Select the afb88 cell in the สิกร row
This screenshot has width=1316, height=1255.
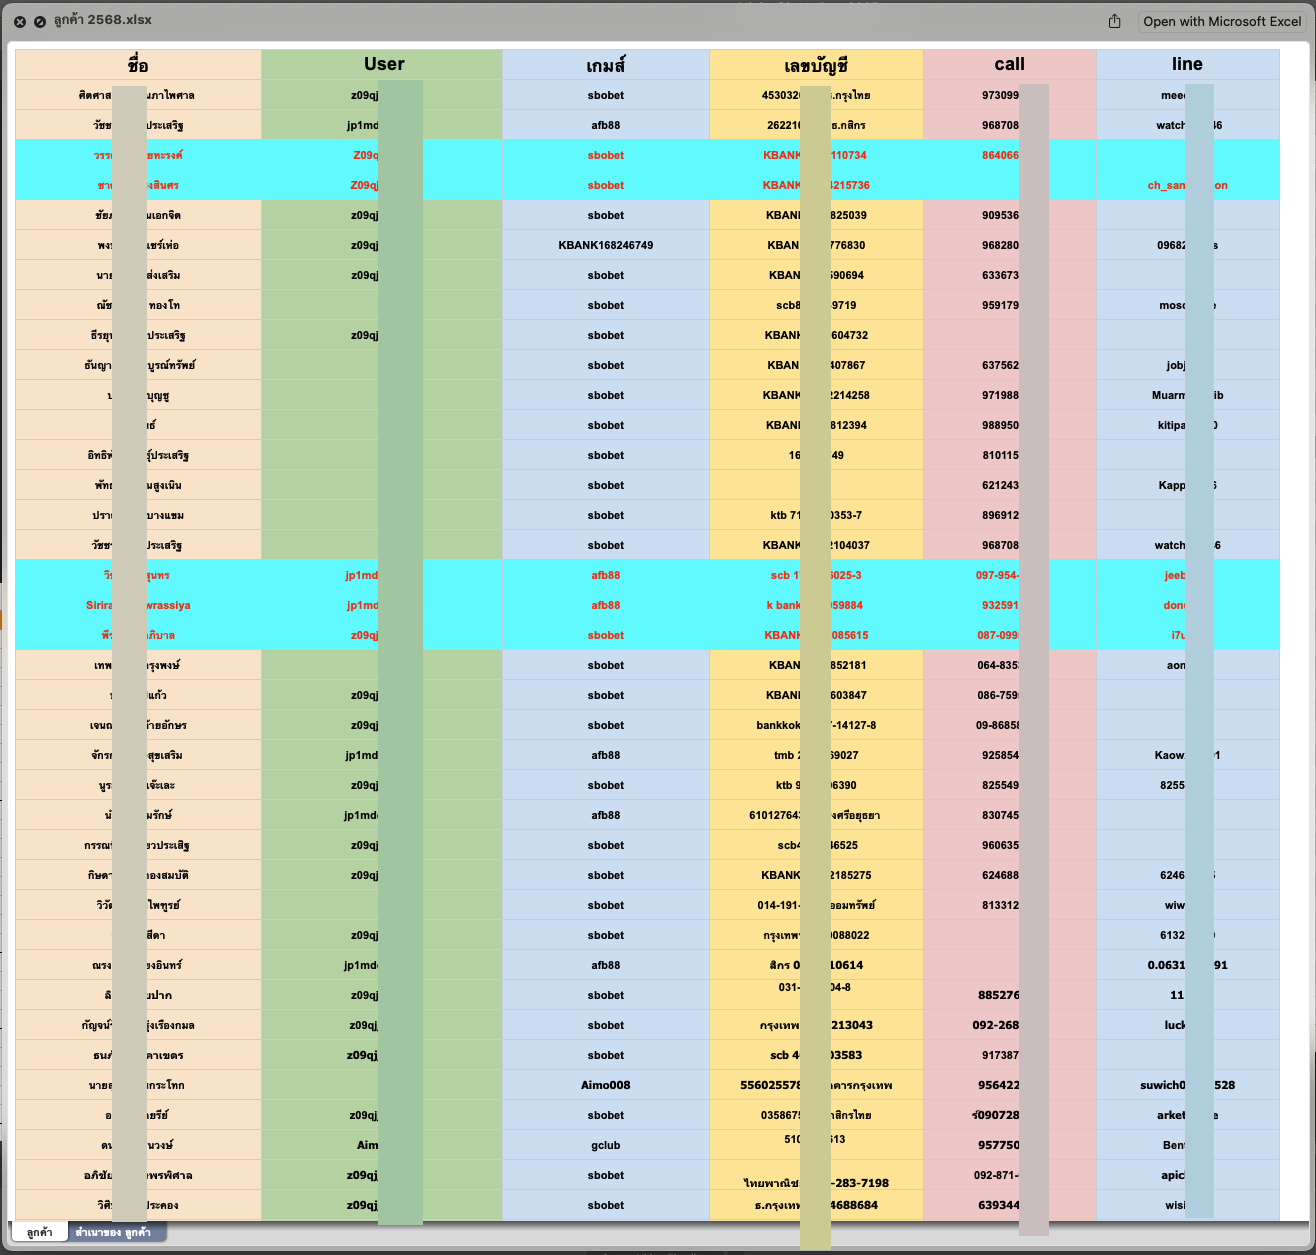606,965
